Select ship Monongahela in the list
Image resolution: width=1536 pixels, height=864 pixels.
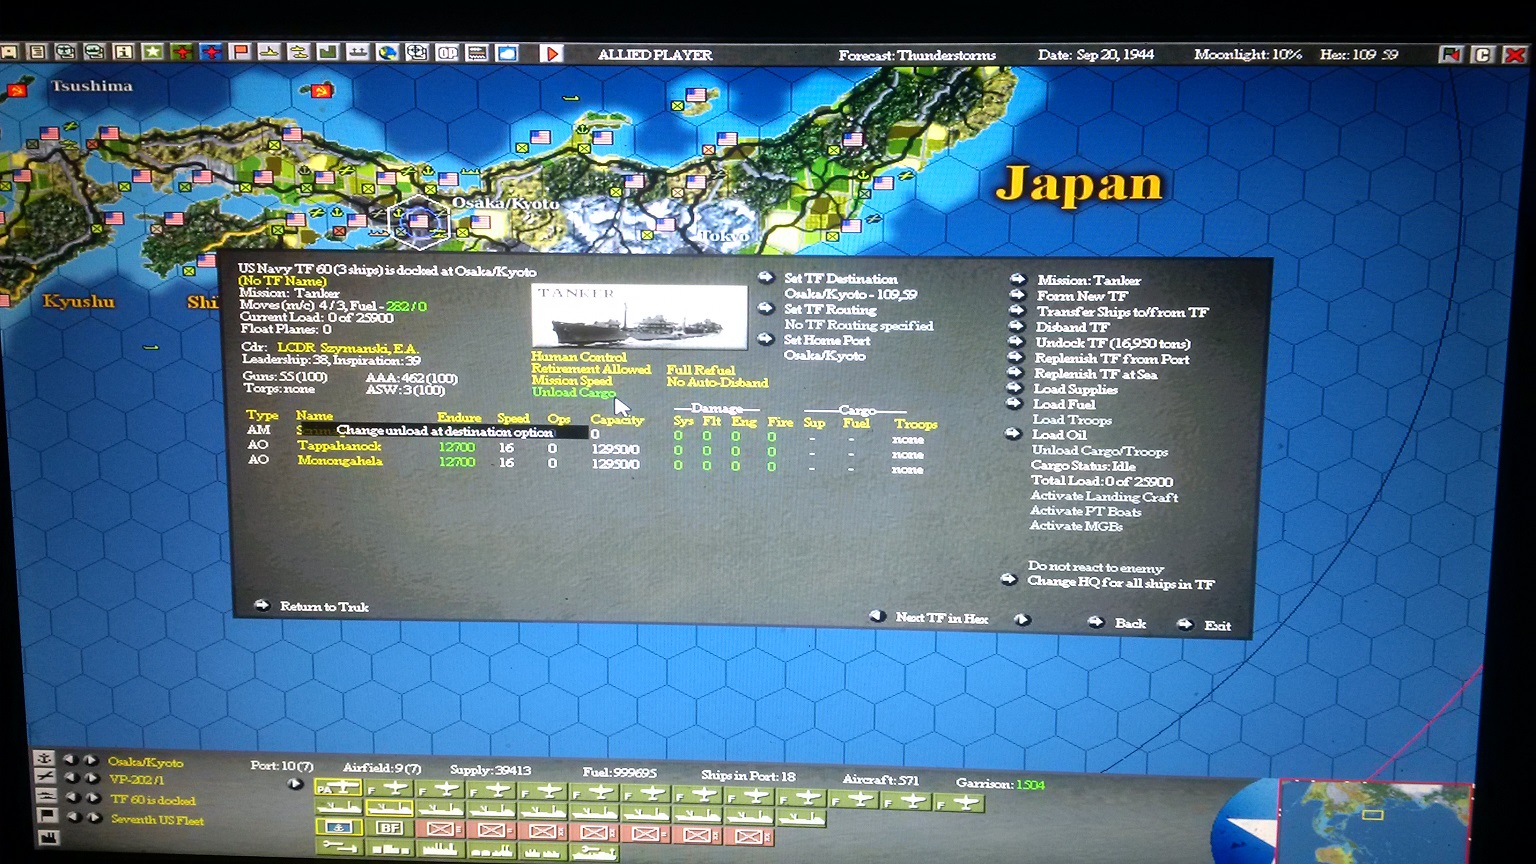340,461
